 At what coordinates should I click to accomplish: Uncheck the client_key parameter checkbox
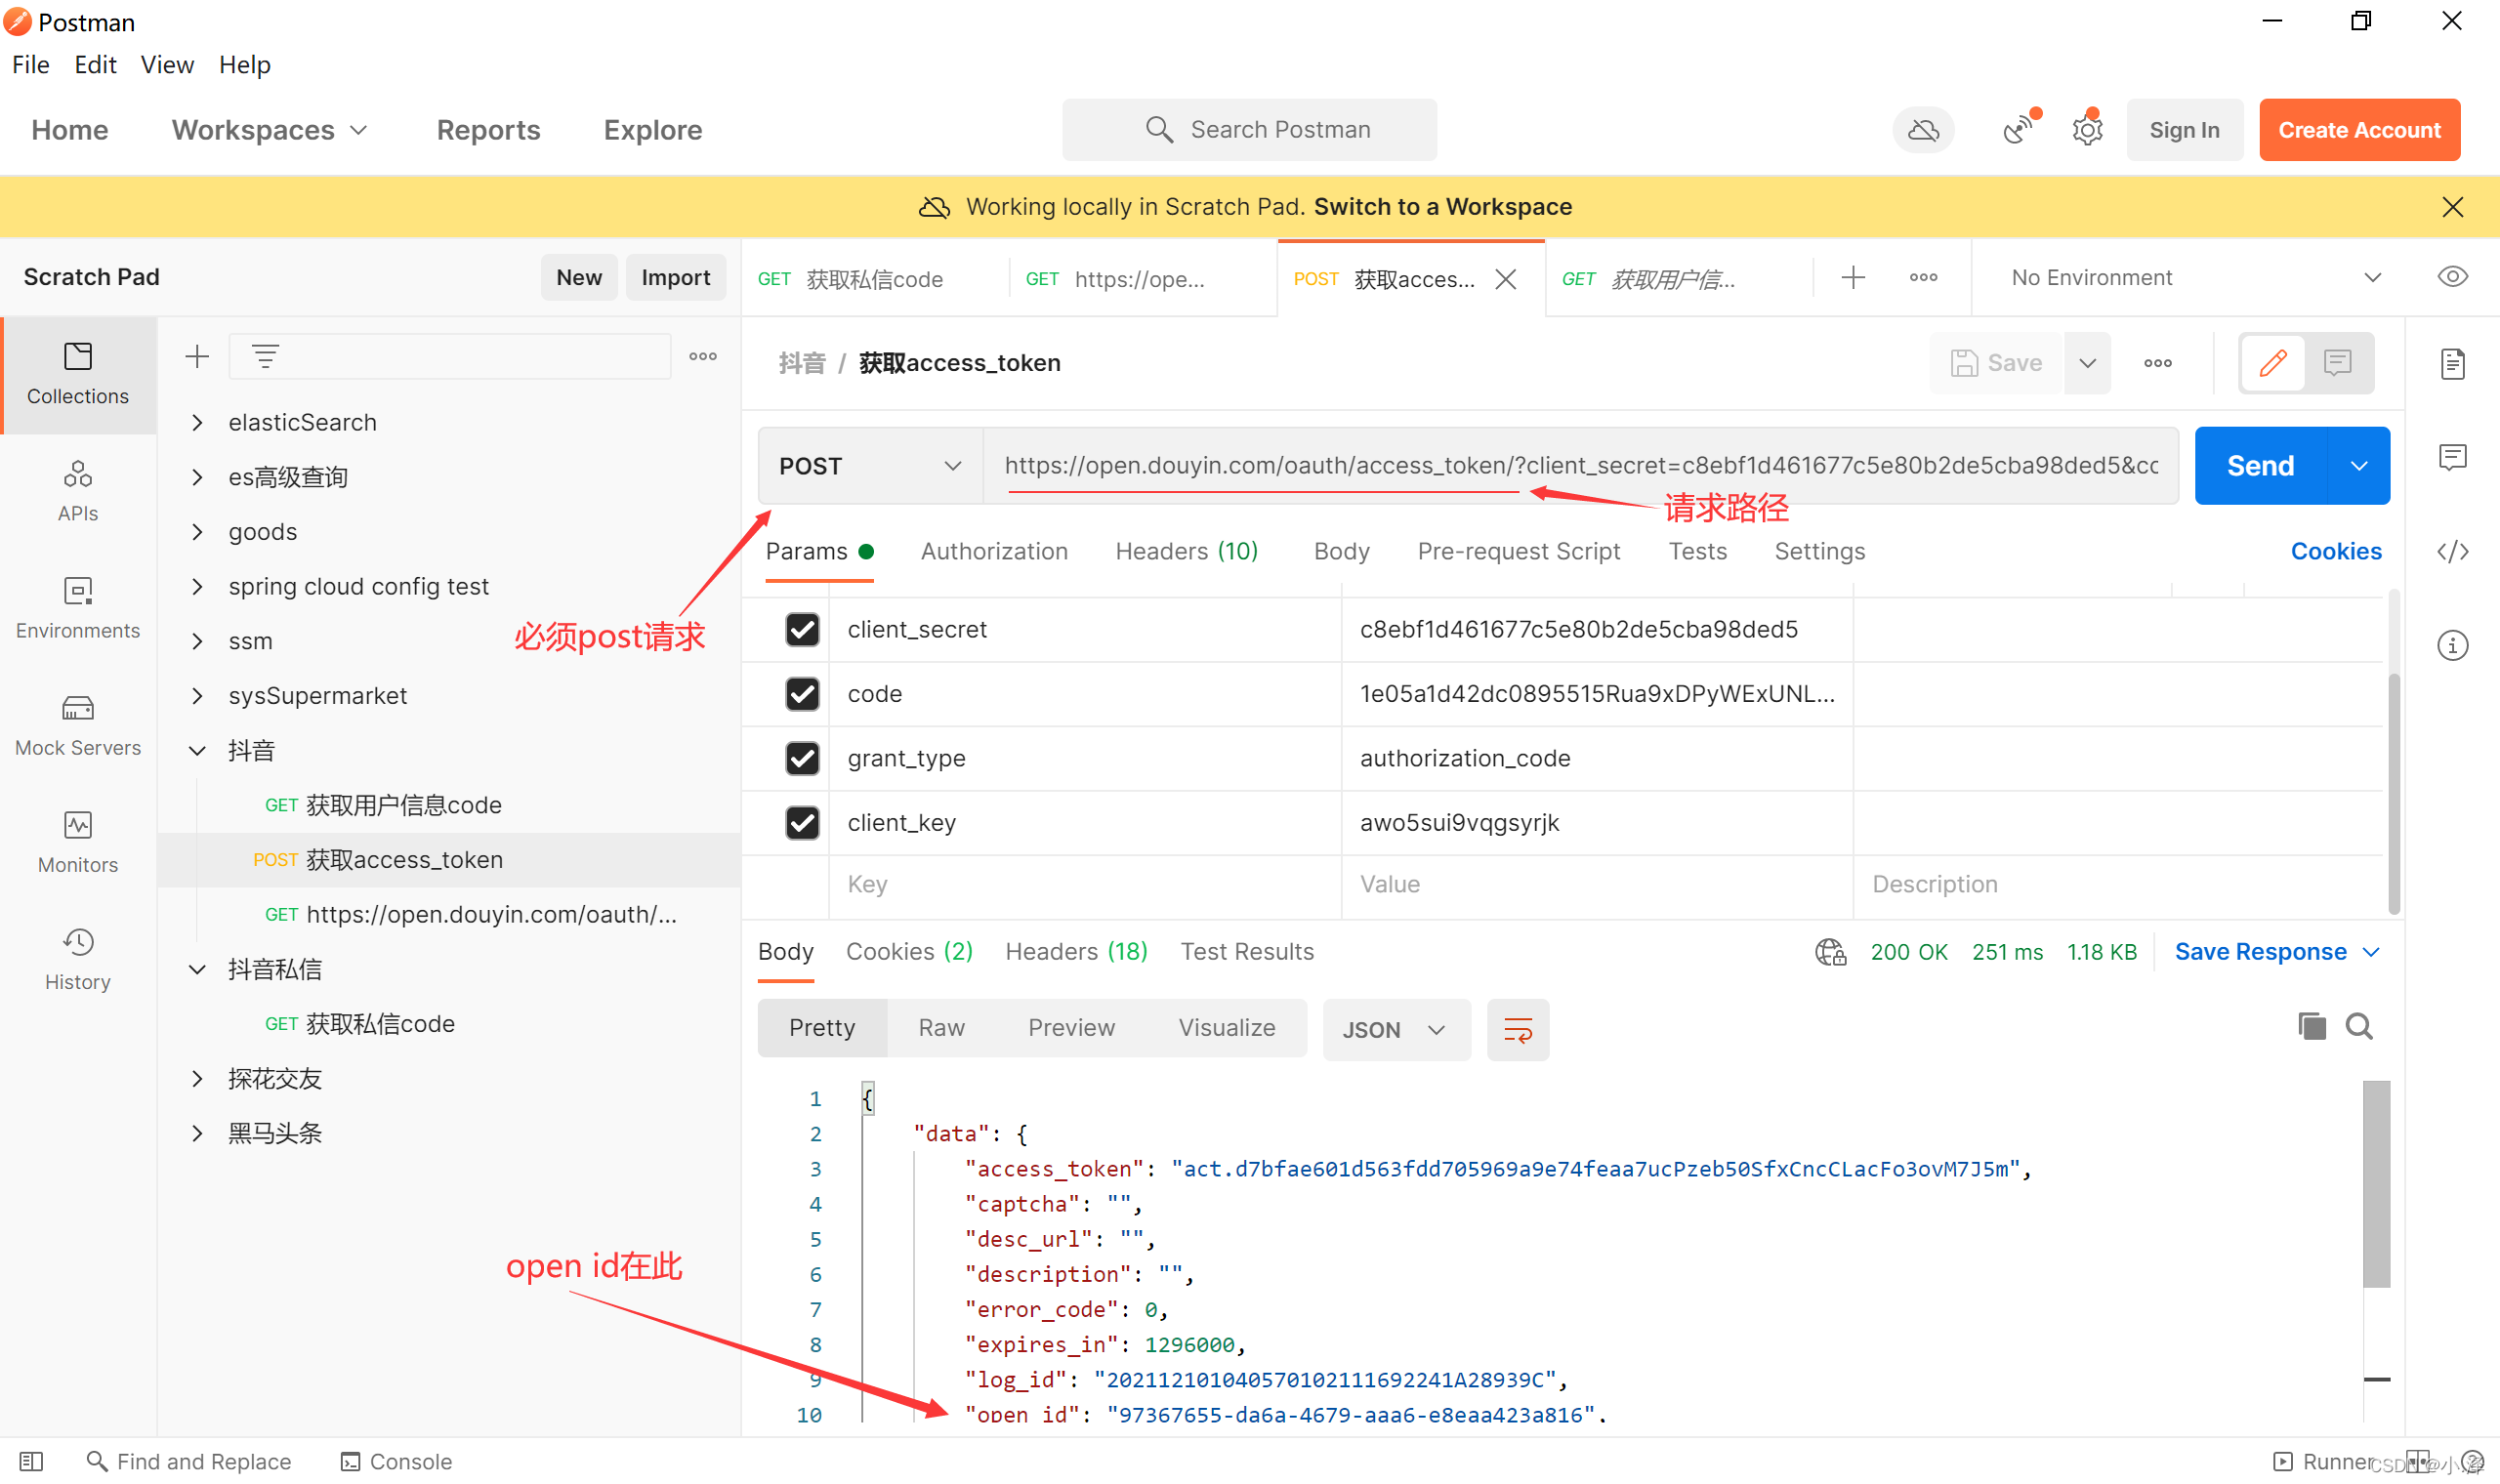tap(802, 822)
